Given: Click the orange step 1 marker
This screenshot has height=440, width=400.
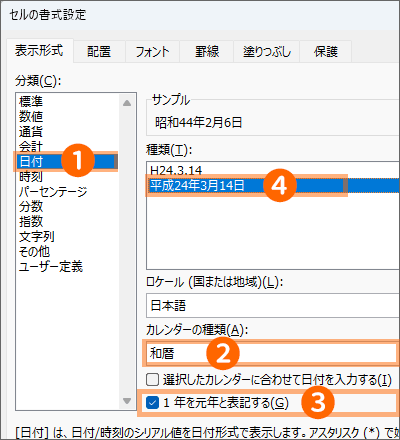Looking at the screenshot, I should 78,160.
